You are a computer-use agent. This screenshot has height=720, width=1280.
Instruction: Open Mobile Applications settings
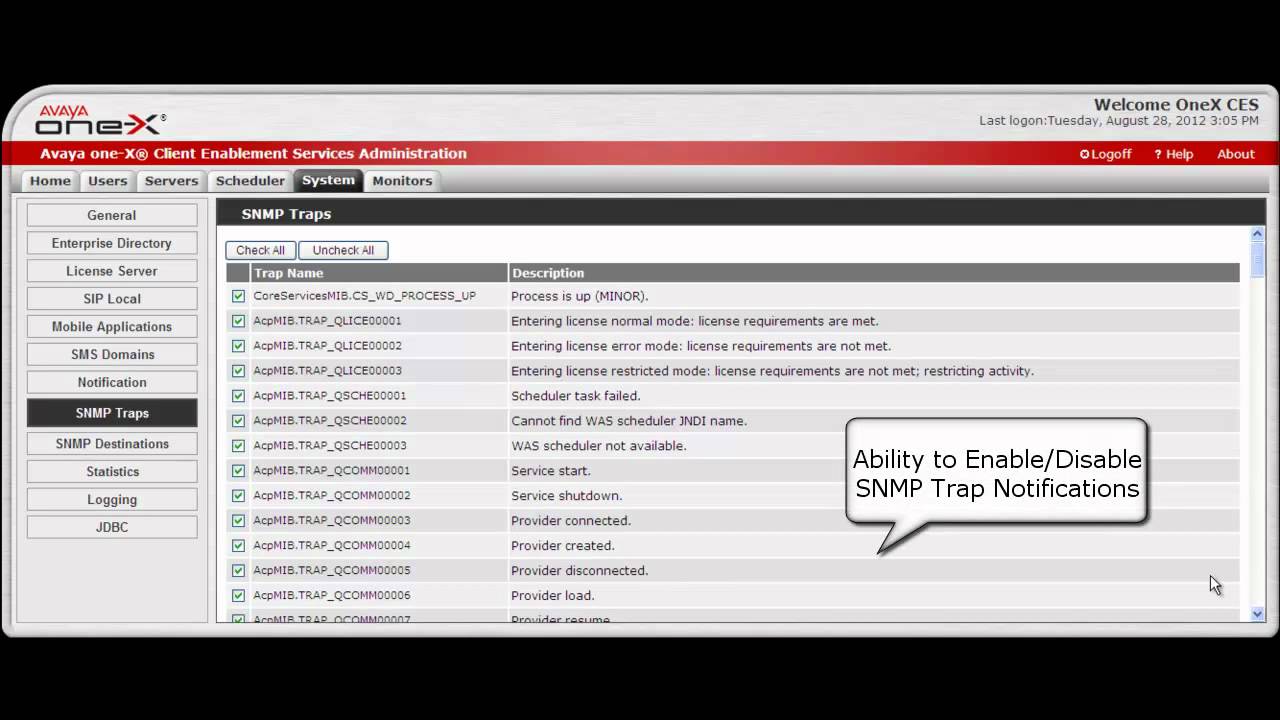click(112, 327)
